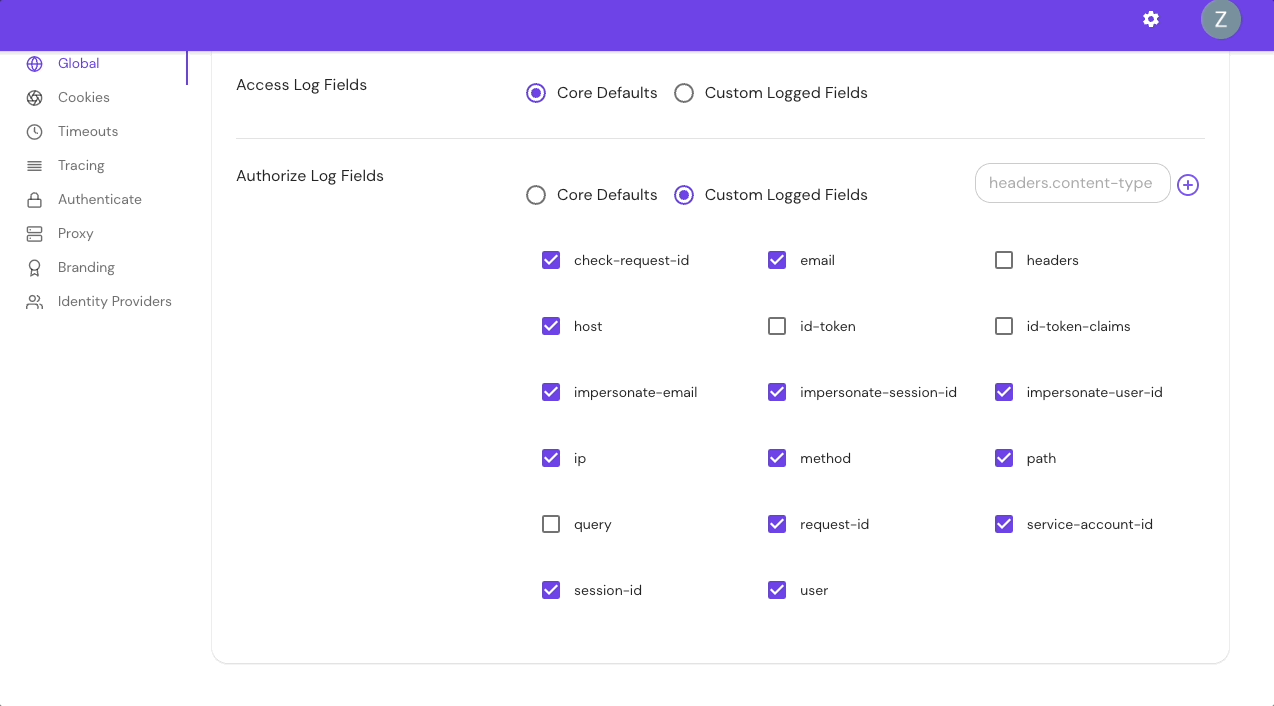The width and height of the screenshot is (1274, 706).
Task: Enable the headers checkbox
Action: (1003, 259)
